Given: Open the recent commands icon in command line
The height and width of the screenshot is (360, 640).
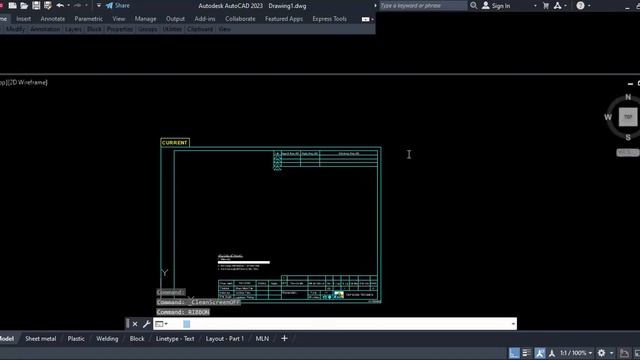Looking at the screenshot, I should [161, 324].
